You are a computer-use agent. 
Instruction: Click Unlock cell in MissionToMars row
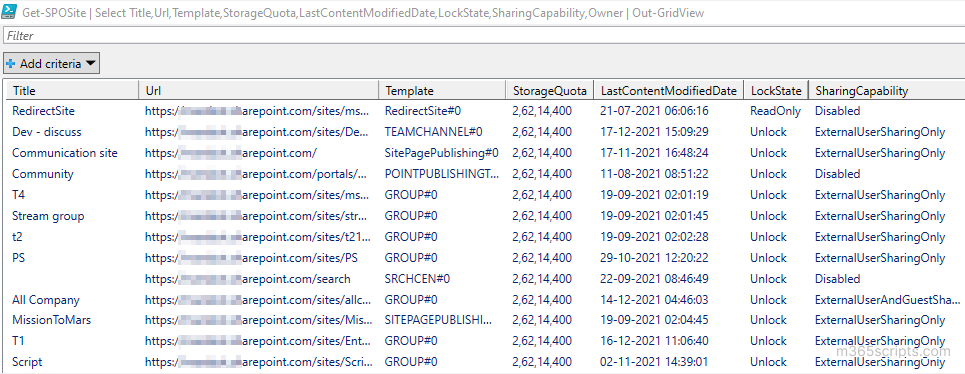click(769, 320)
